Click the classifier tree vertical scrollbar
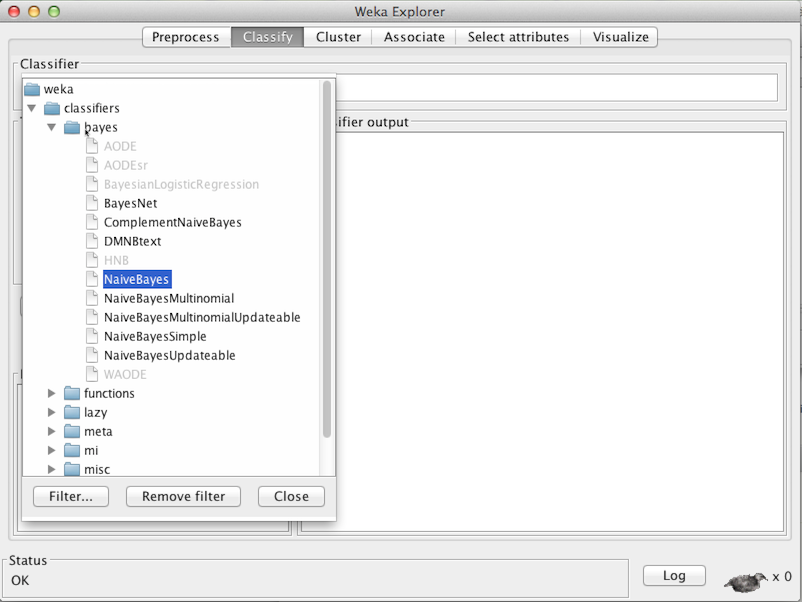This screenshot has height=602, width=802. click(326, 260)
